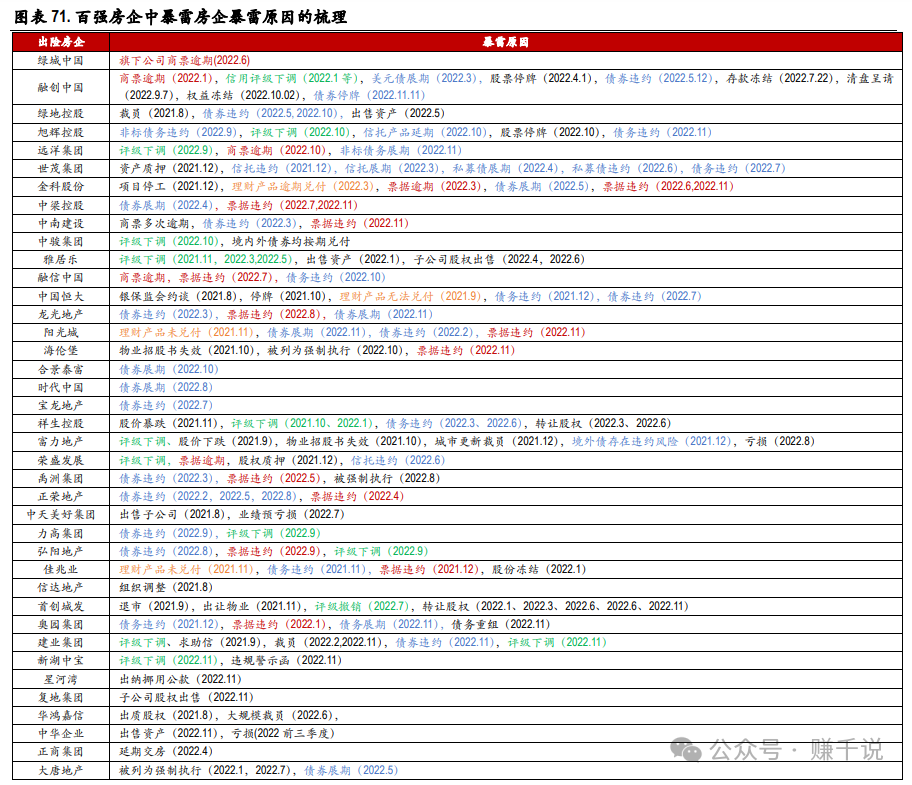Click the 世茂集团 company cell
912x785 pixels.
61,168
